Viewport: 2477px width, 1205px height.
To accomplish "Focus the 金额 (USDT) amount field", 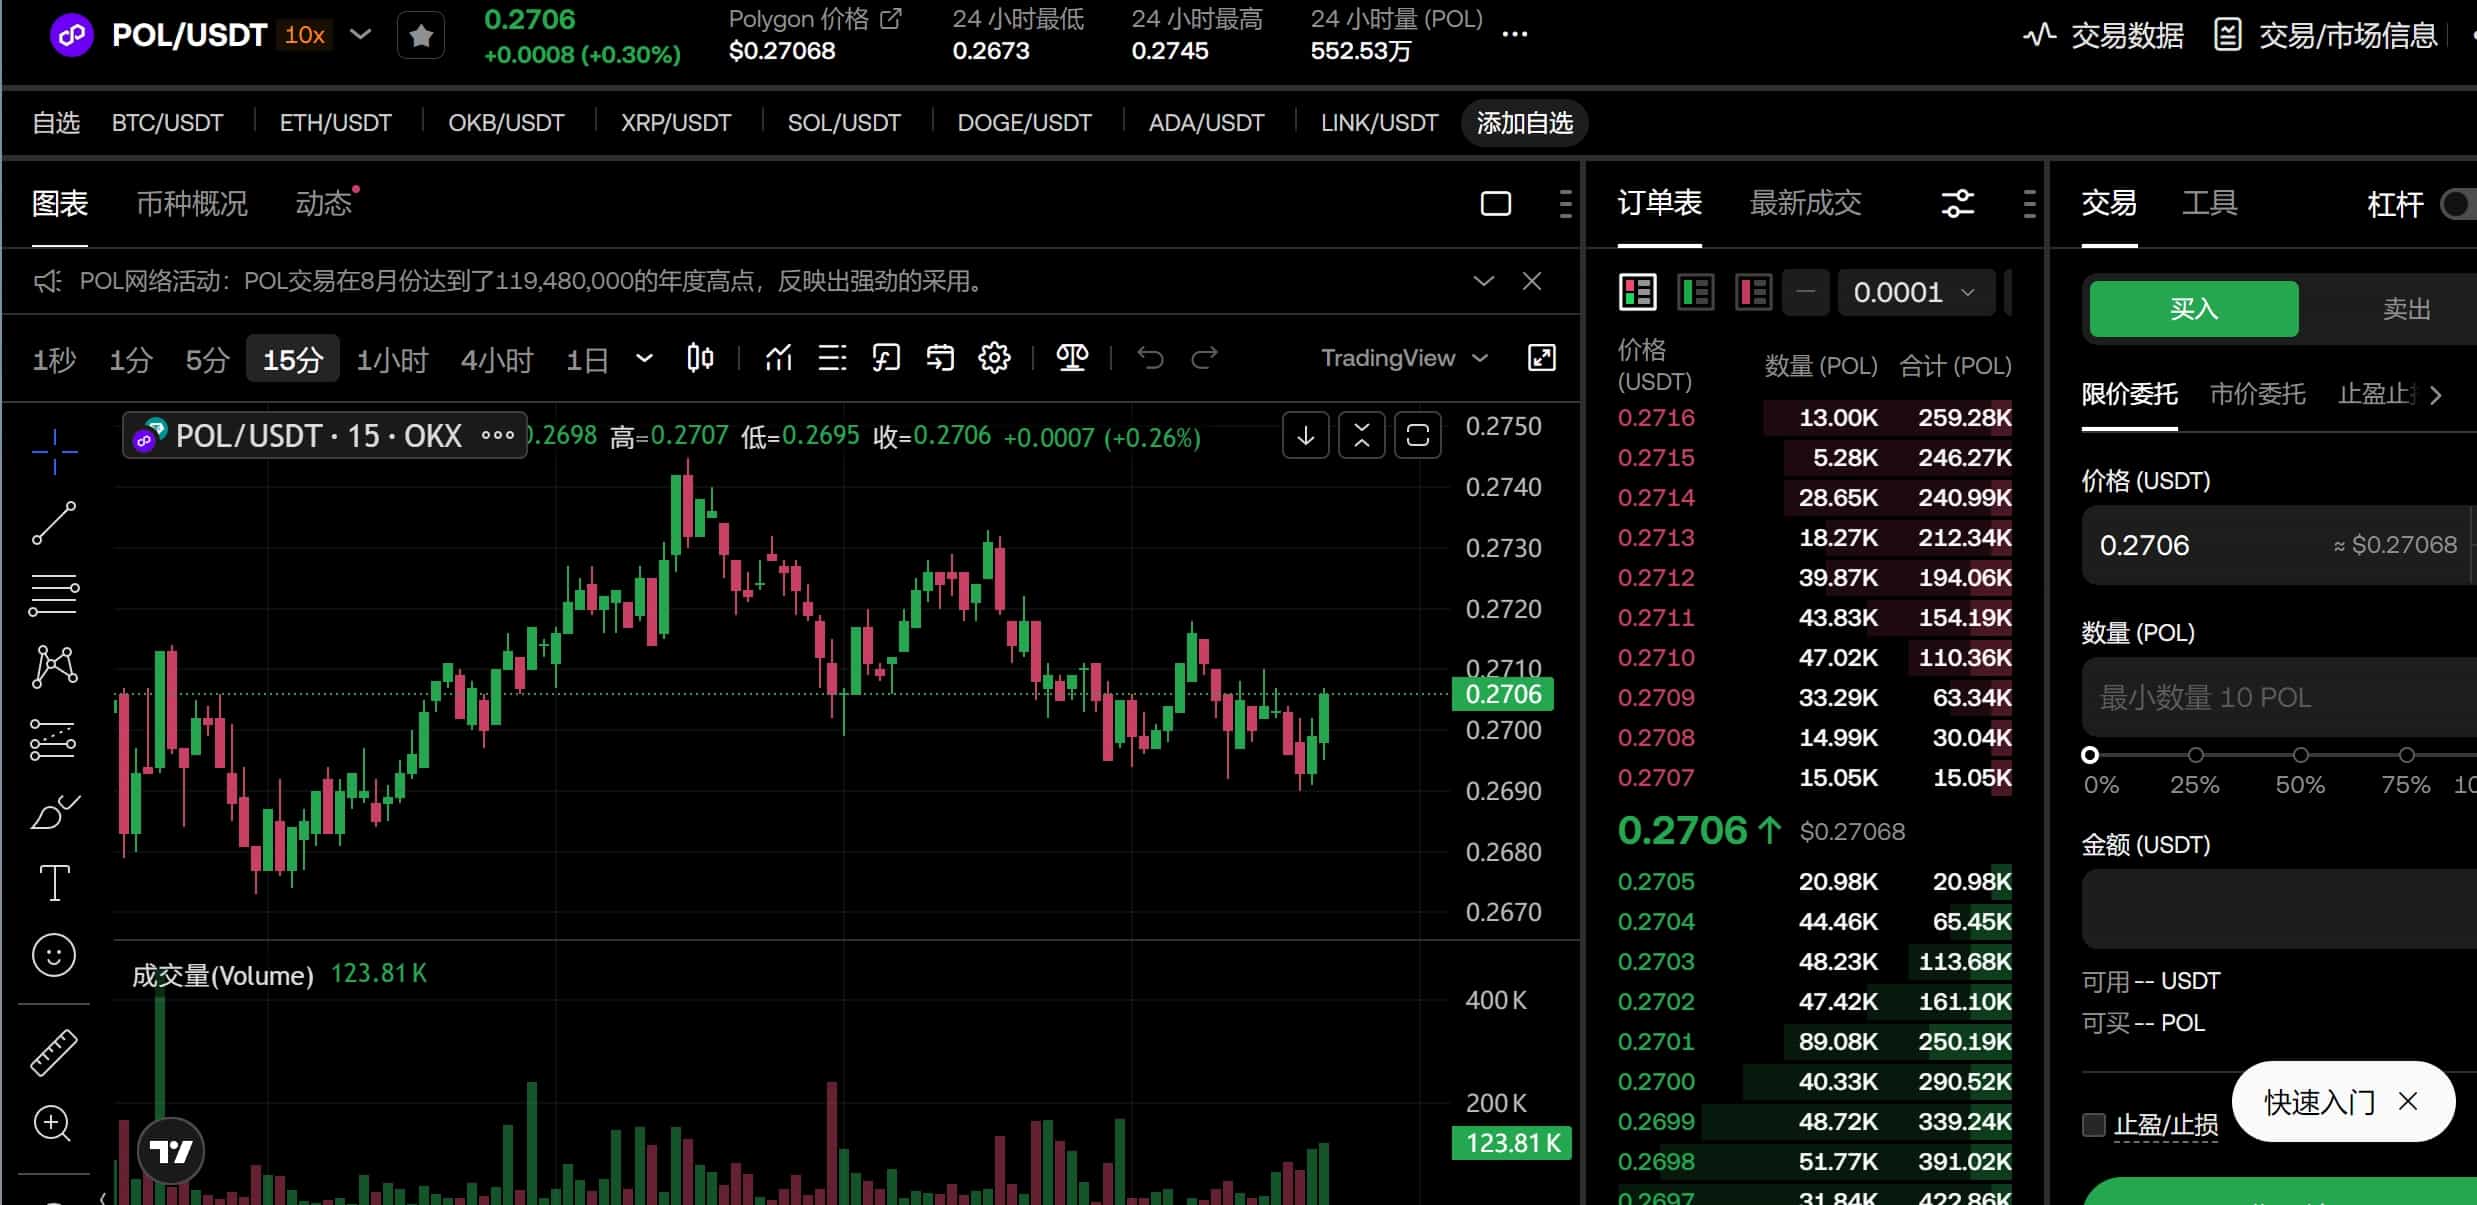I will tap(2279, 909).
